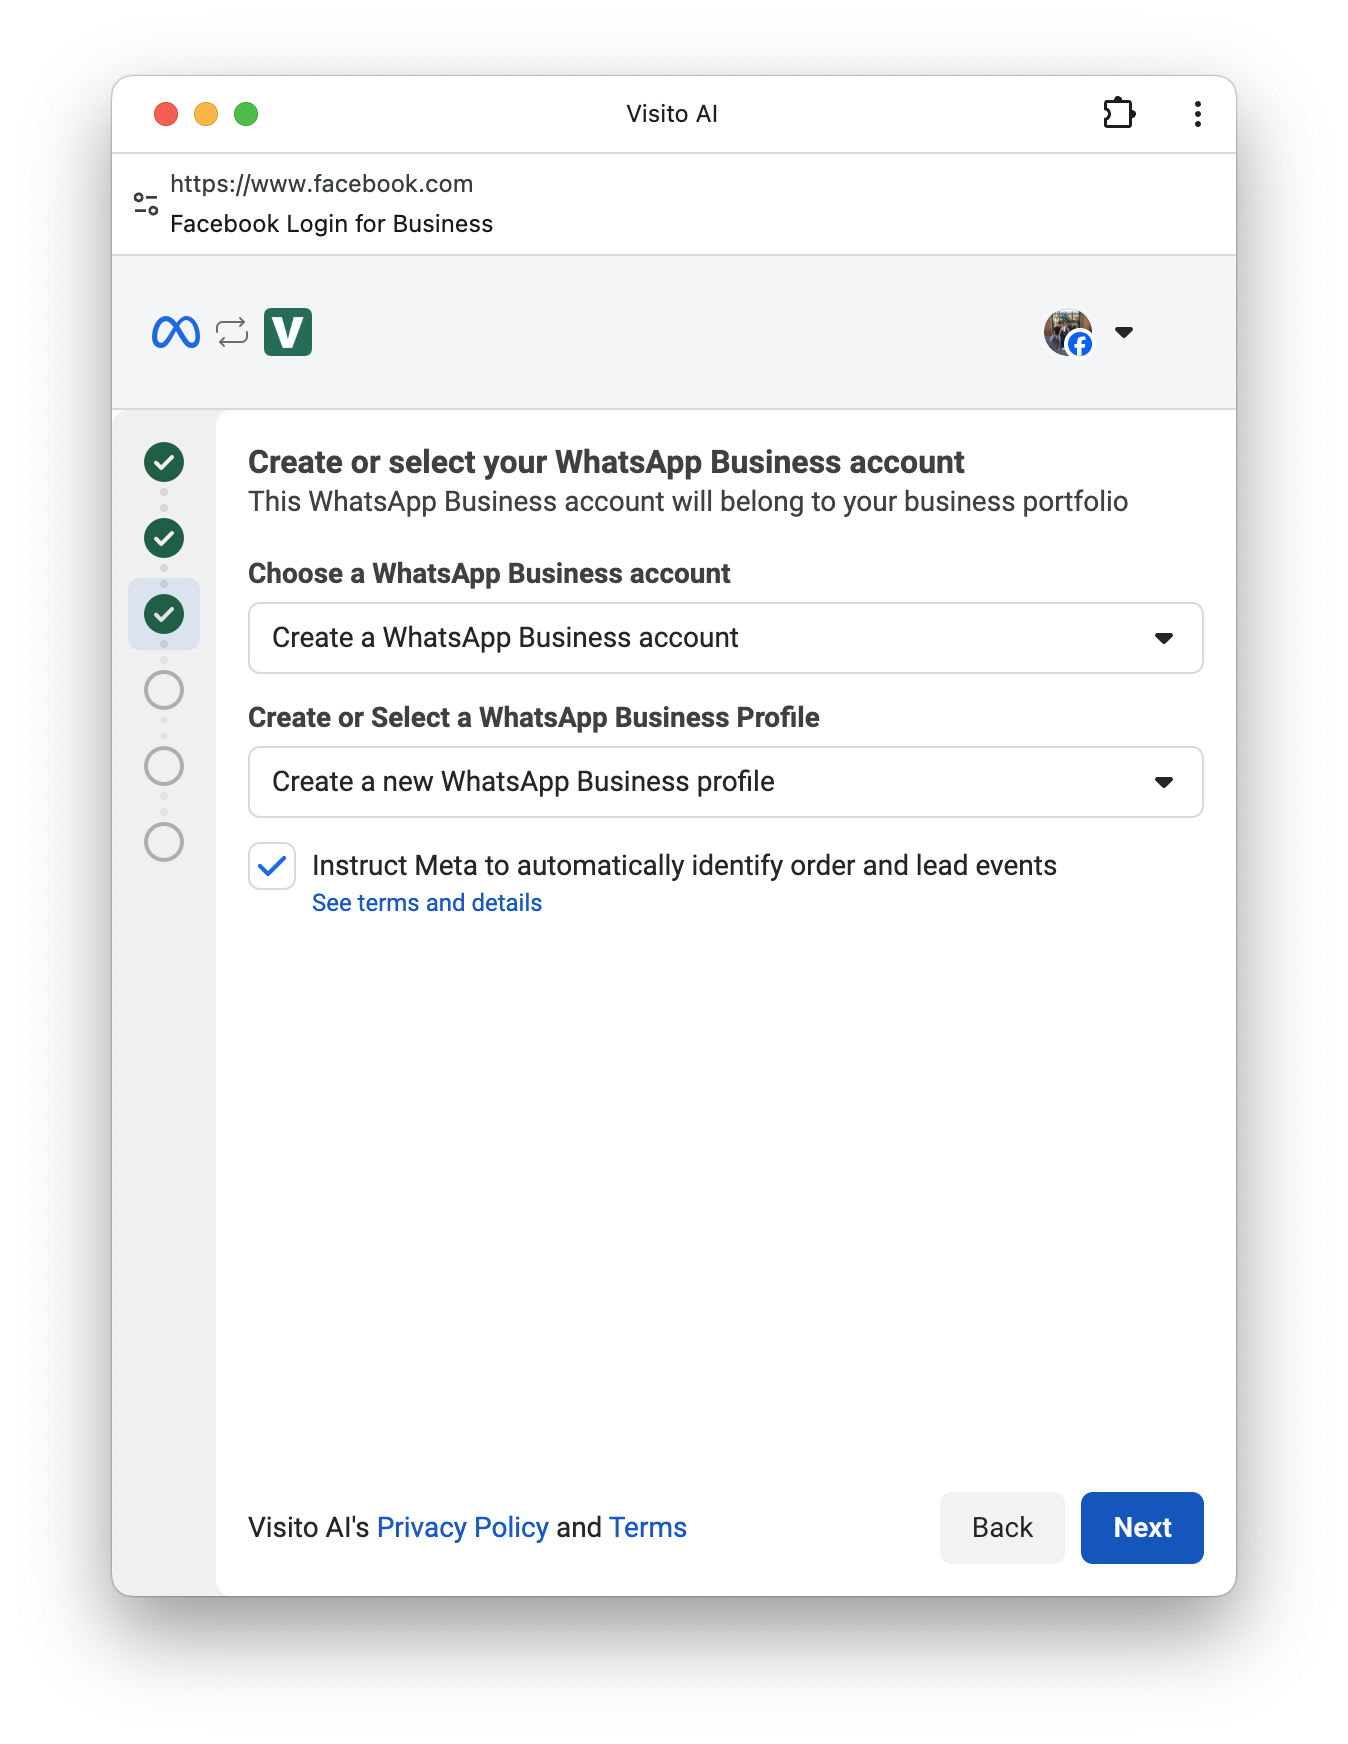This screenshot has width=1348, height=1744.
Task: Open Visito AI's Privacy Policy link
Action: (x=463, y=1527)
